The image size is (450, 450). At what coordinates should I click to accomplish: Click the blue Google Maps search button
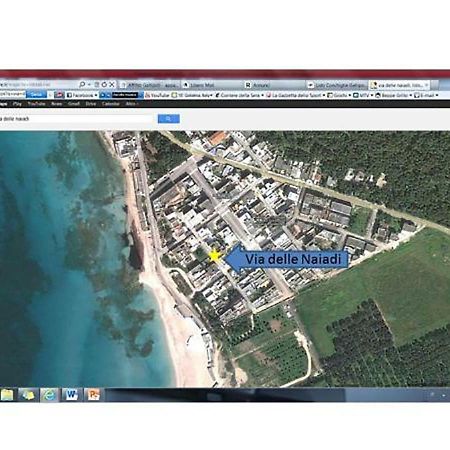pos(168,119)
